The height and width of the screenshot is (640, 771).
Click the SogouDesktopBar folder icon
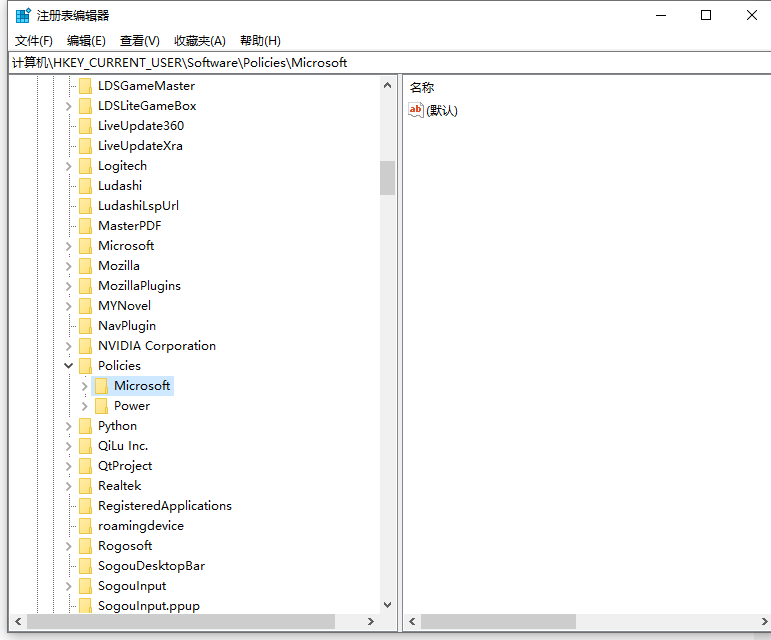(x=86, y=566)
